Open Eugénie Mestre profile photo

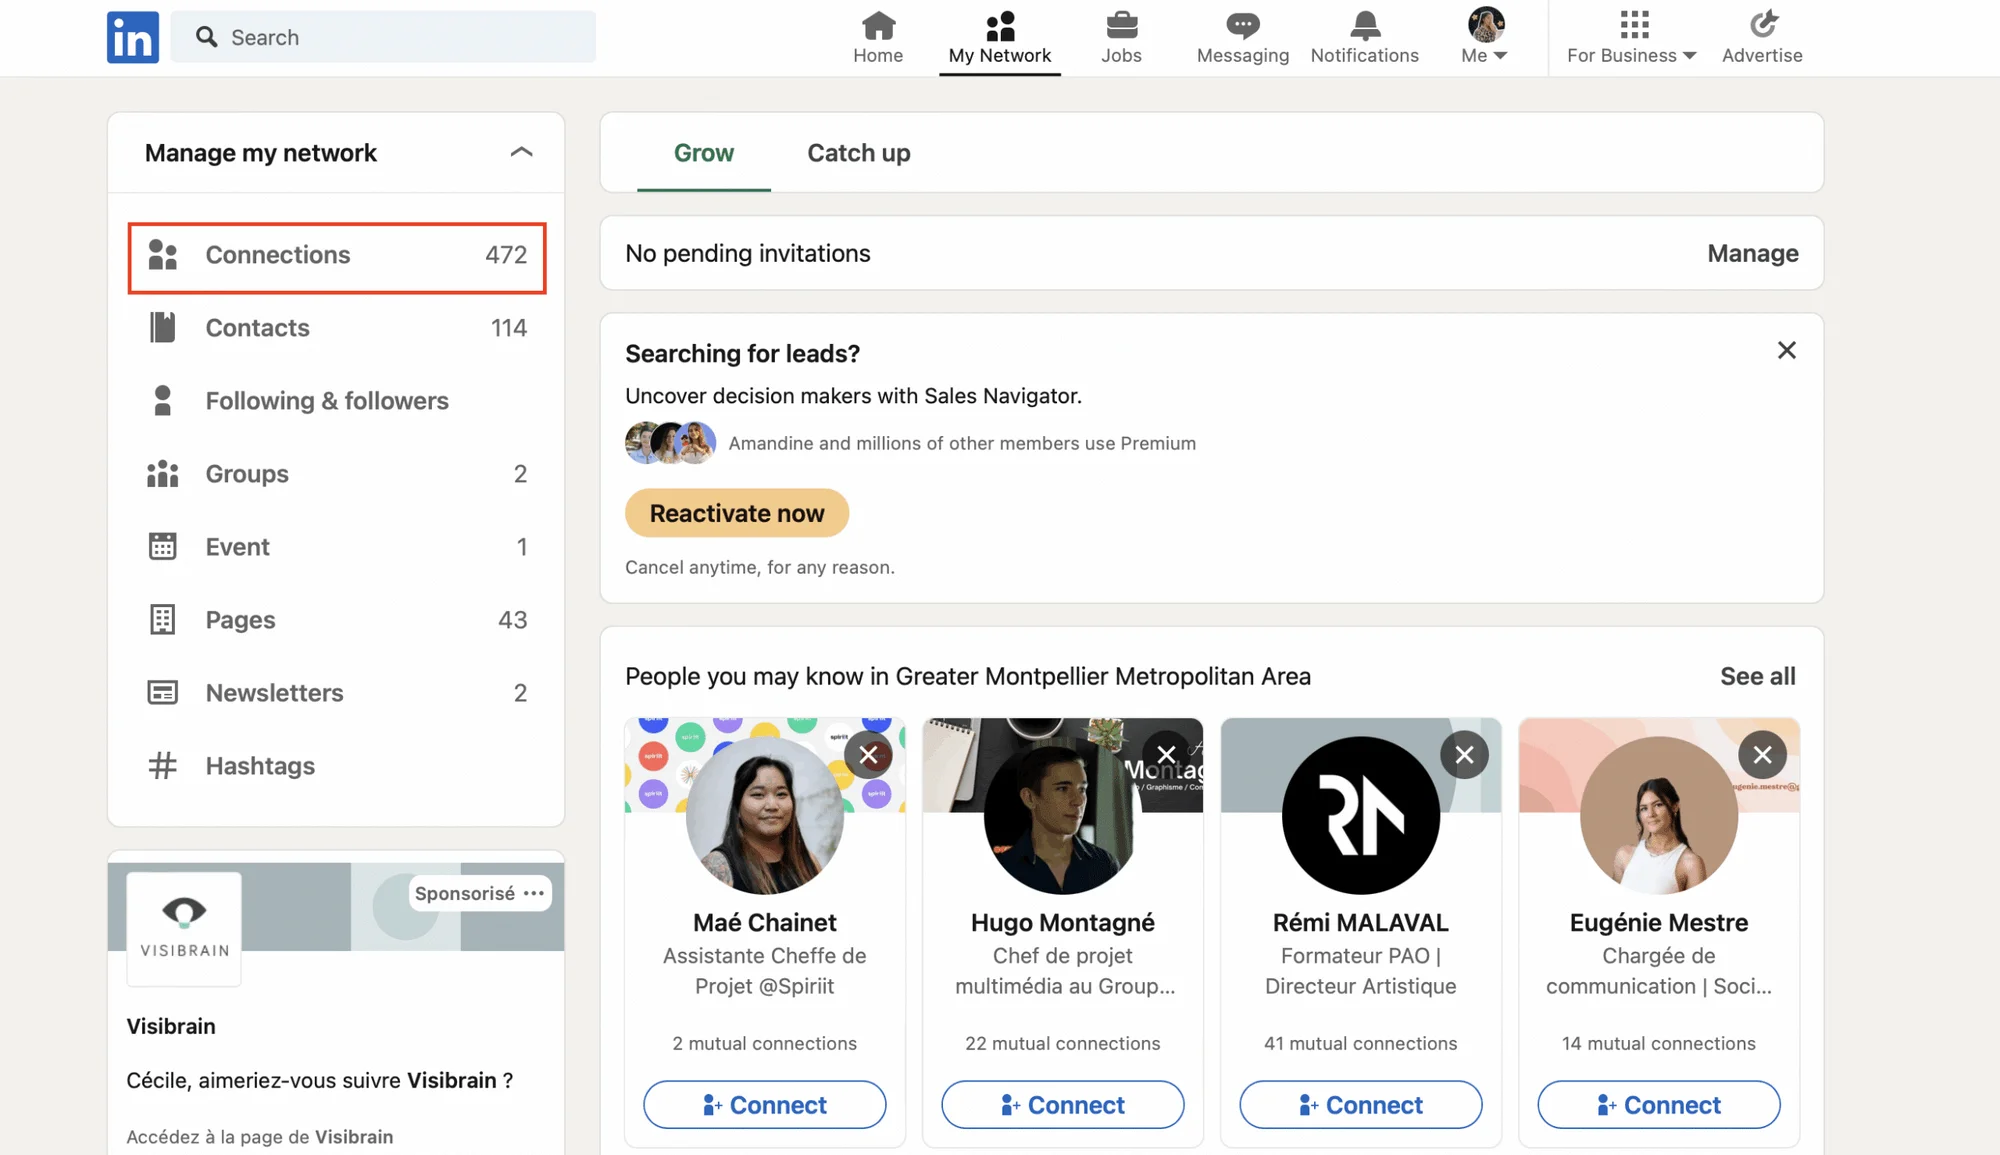pos(1659,815)
